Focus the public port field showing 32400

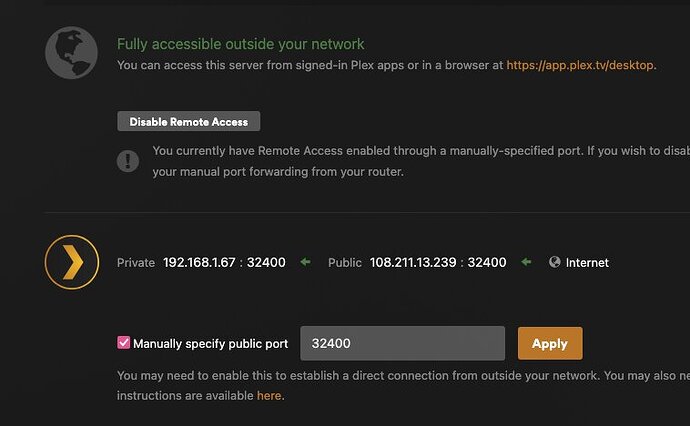click(x=402, y=343)
